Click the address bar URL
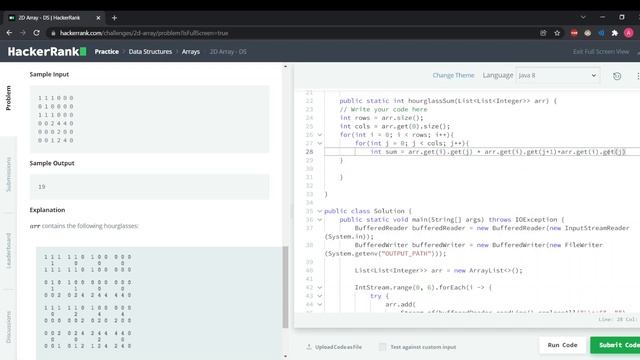The image size is (640, 360). point(144,33)
